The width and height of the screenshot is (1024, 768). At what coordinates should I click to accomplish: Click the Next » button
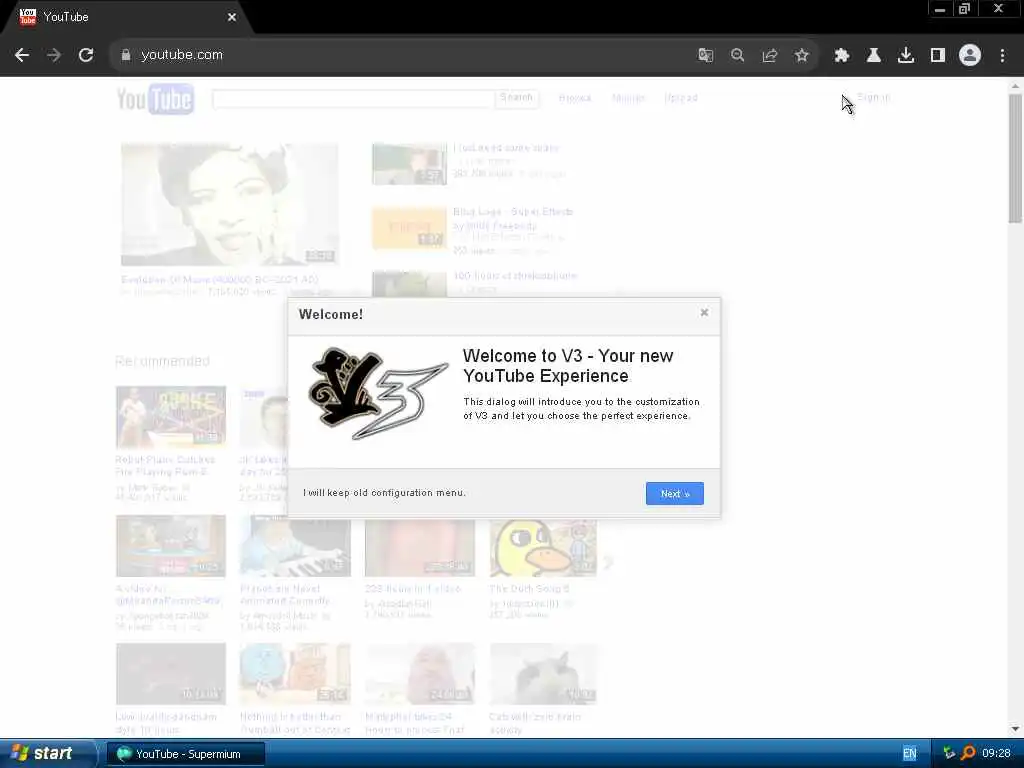coord(675,494)
